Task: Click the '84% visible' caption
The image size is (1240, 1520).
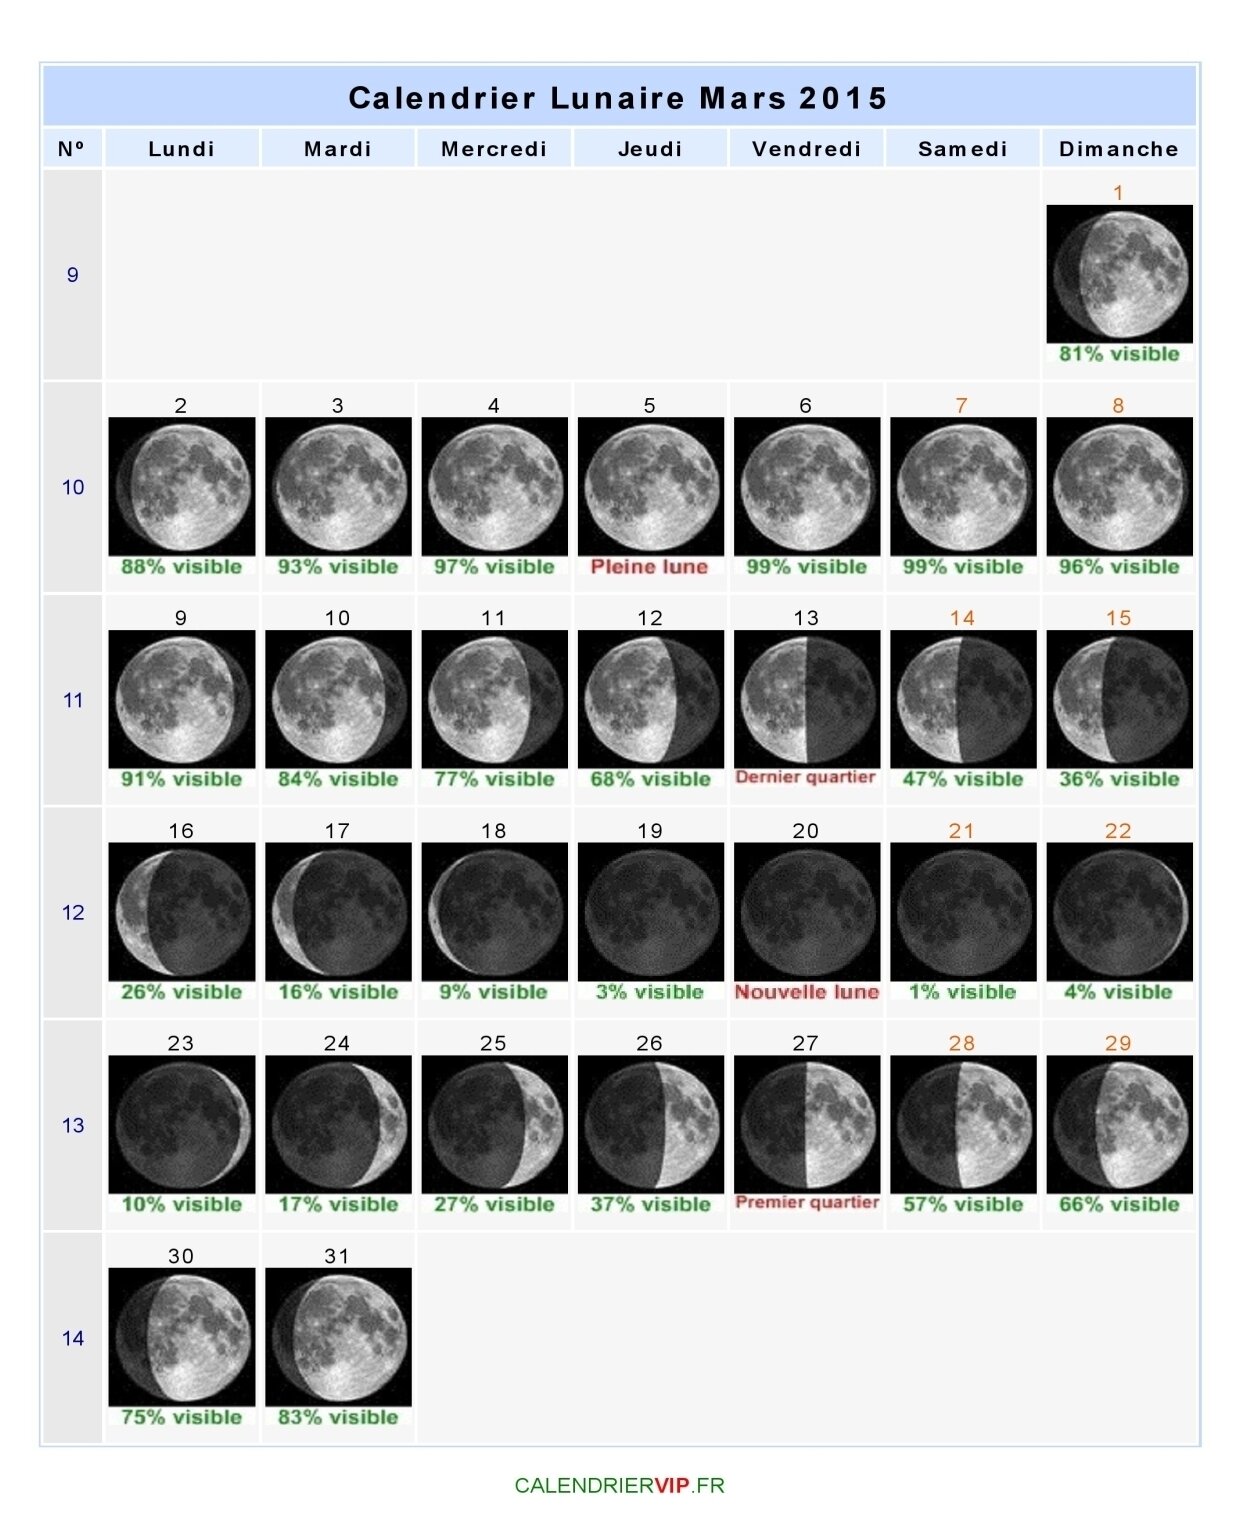Action: tap(338, 780)
